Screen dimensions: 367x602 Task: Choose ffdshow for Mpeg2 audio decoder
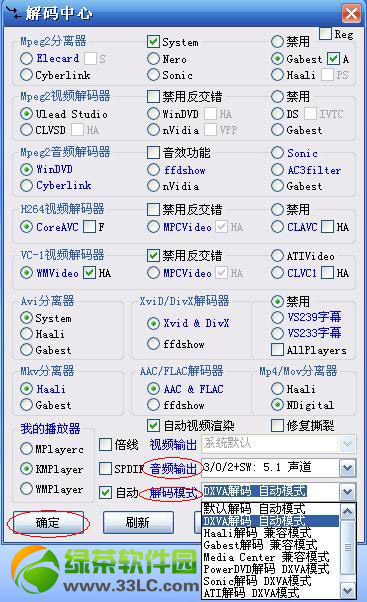pyautogui.click(x=153, y=169)
